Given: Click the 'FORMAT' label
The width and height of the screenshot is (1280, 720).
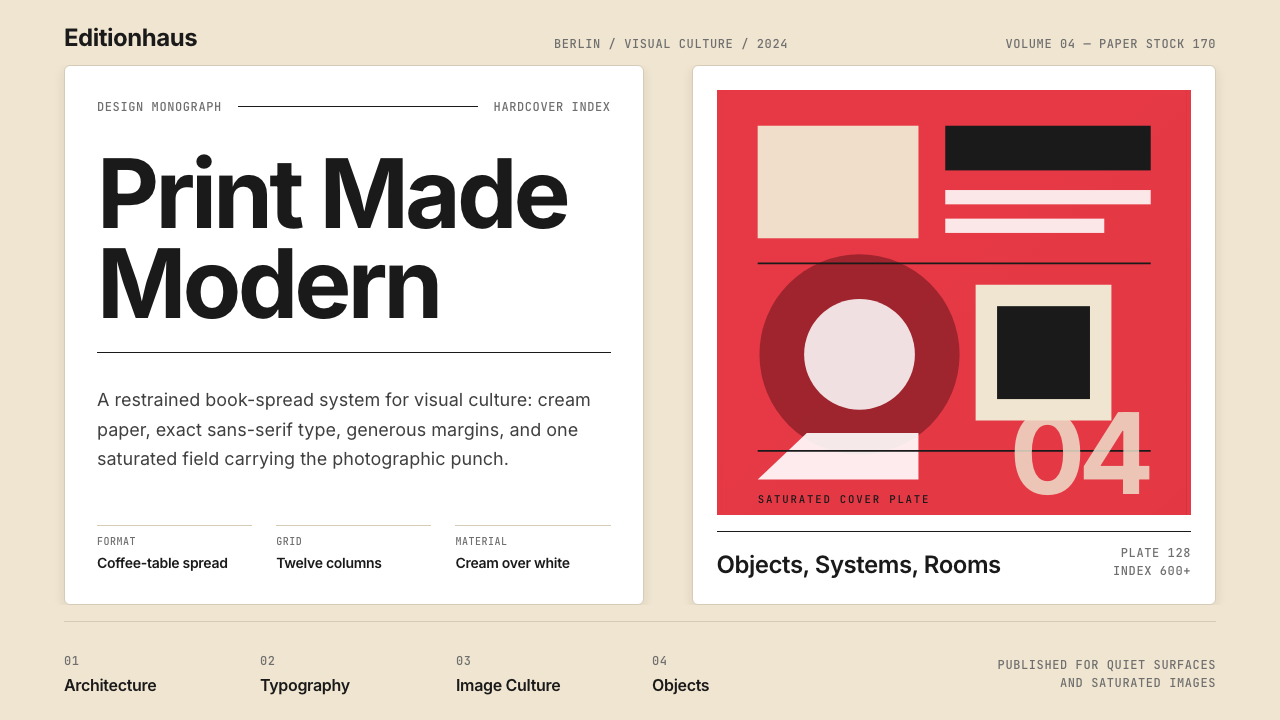Looking at the screenshot, I should pyautogui.click(x=116, y=542).
